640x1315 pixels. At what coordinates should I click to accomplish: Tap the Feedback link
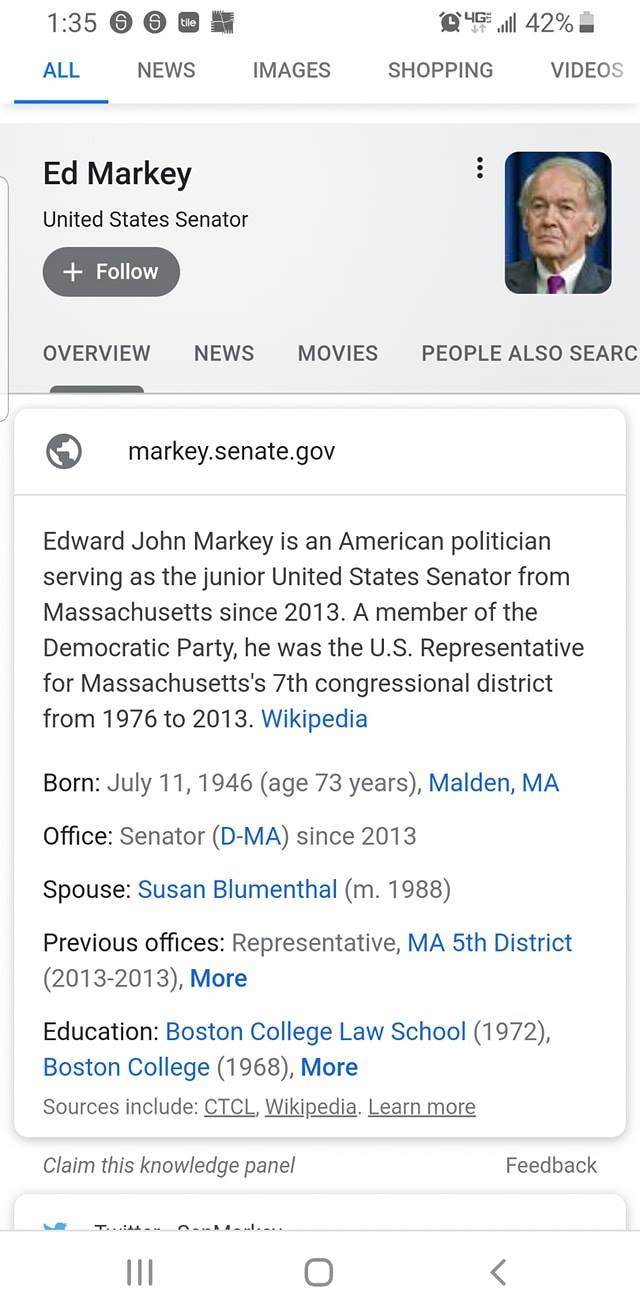551,1165
